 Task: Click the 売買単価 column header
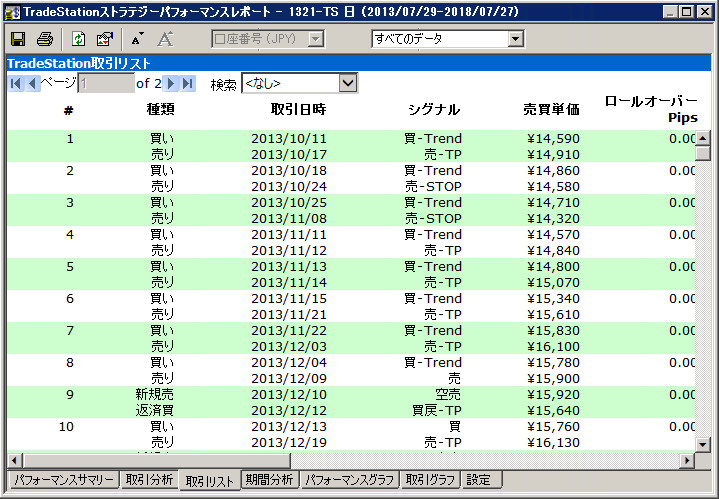(552, 109)
